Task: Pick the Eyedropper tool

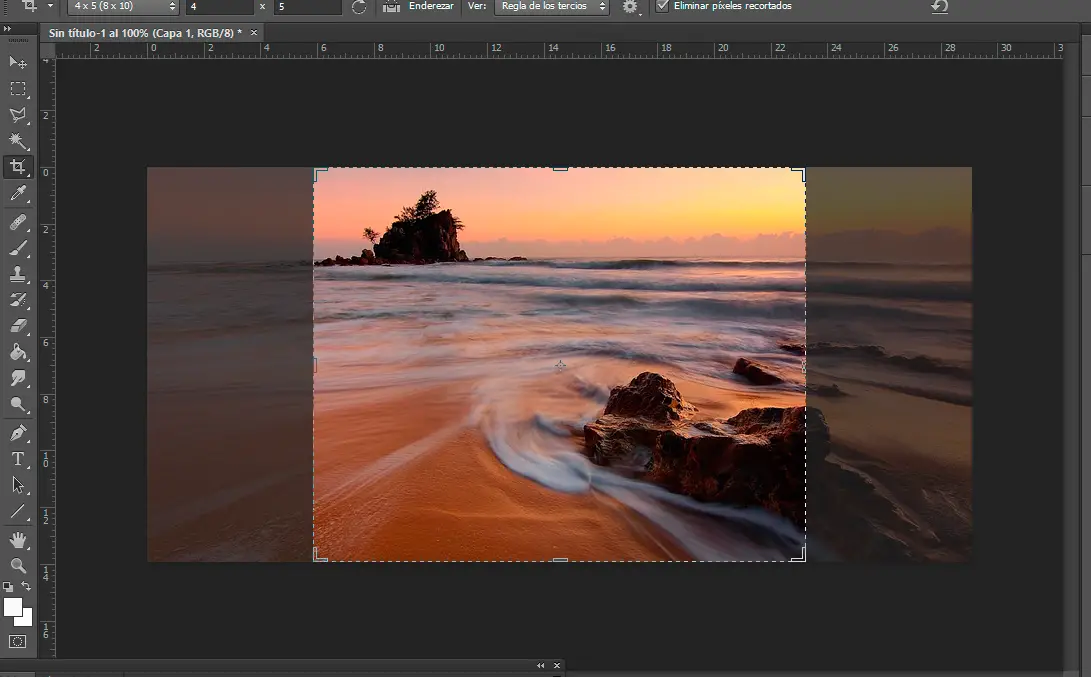Action: (x=18, y=194)
